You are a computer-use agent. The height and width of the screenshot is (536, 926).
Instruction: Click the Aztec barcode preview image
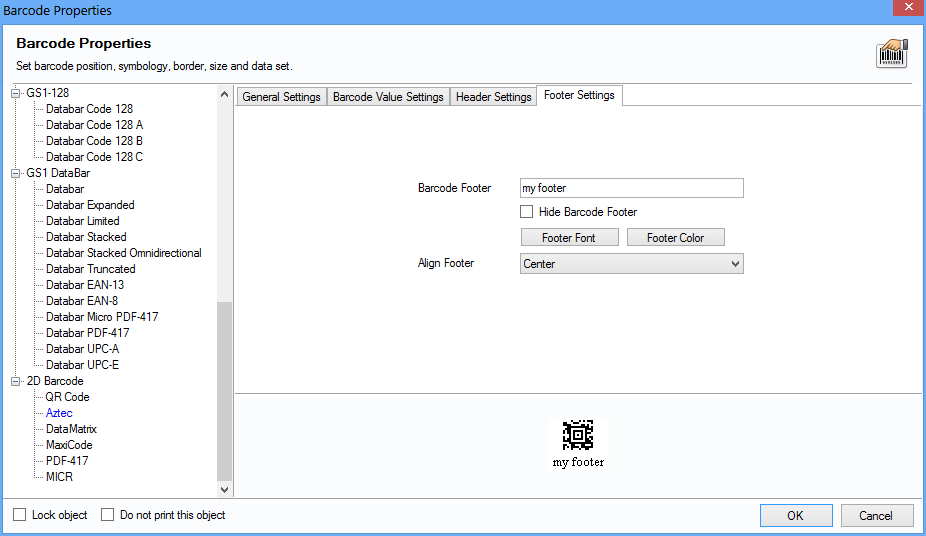point(578,435)
